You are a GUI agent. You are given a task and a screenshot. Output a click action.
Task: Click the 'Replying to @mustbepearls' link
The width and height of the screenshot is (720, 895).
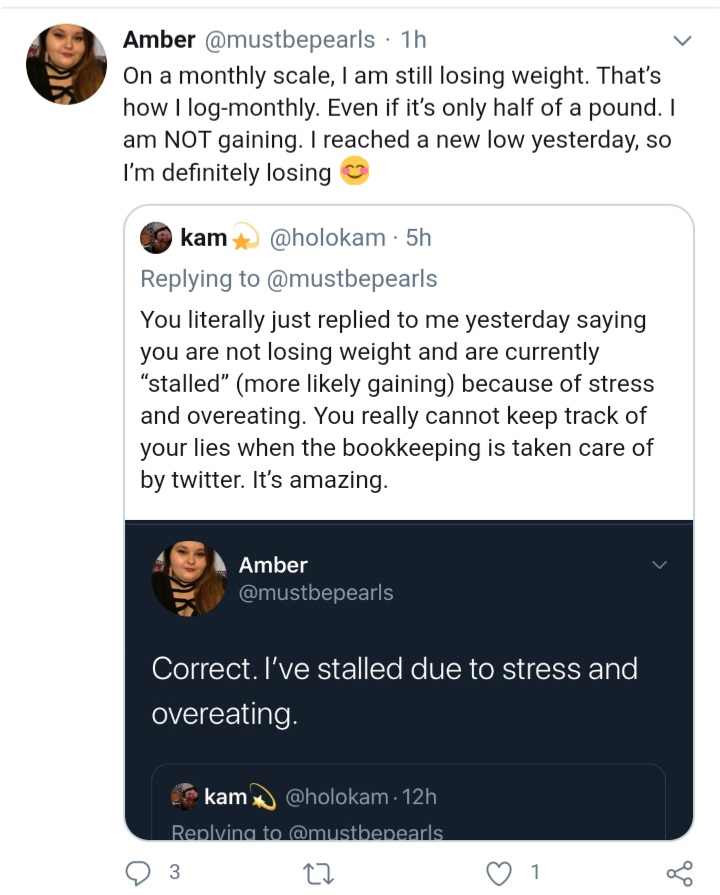coord(289,279)
